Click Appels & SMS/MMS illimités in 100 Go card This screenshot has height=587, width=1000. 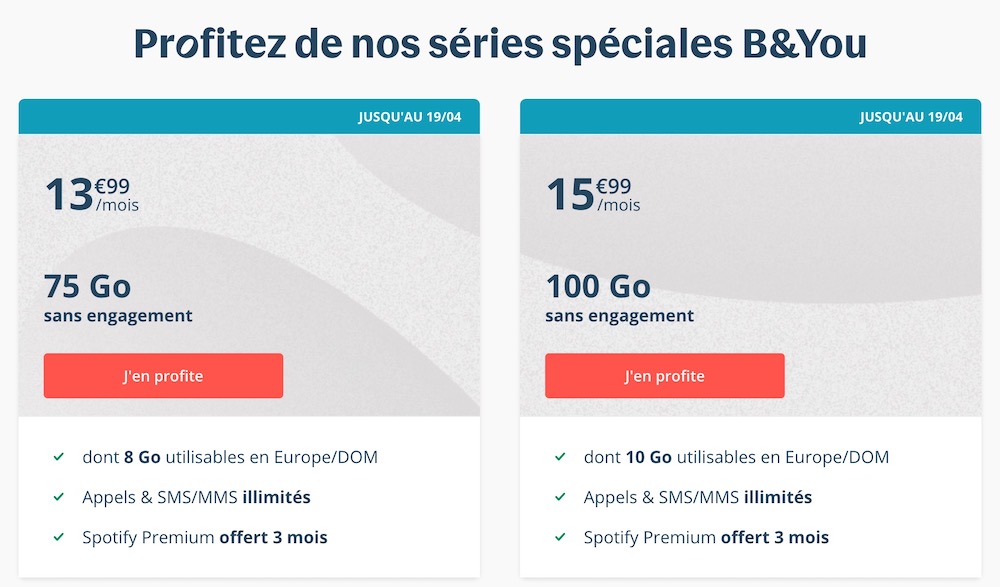coord(698,497)
